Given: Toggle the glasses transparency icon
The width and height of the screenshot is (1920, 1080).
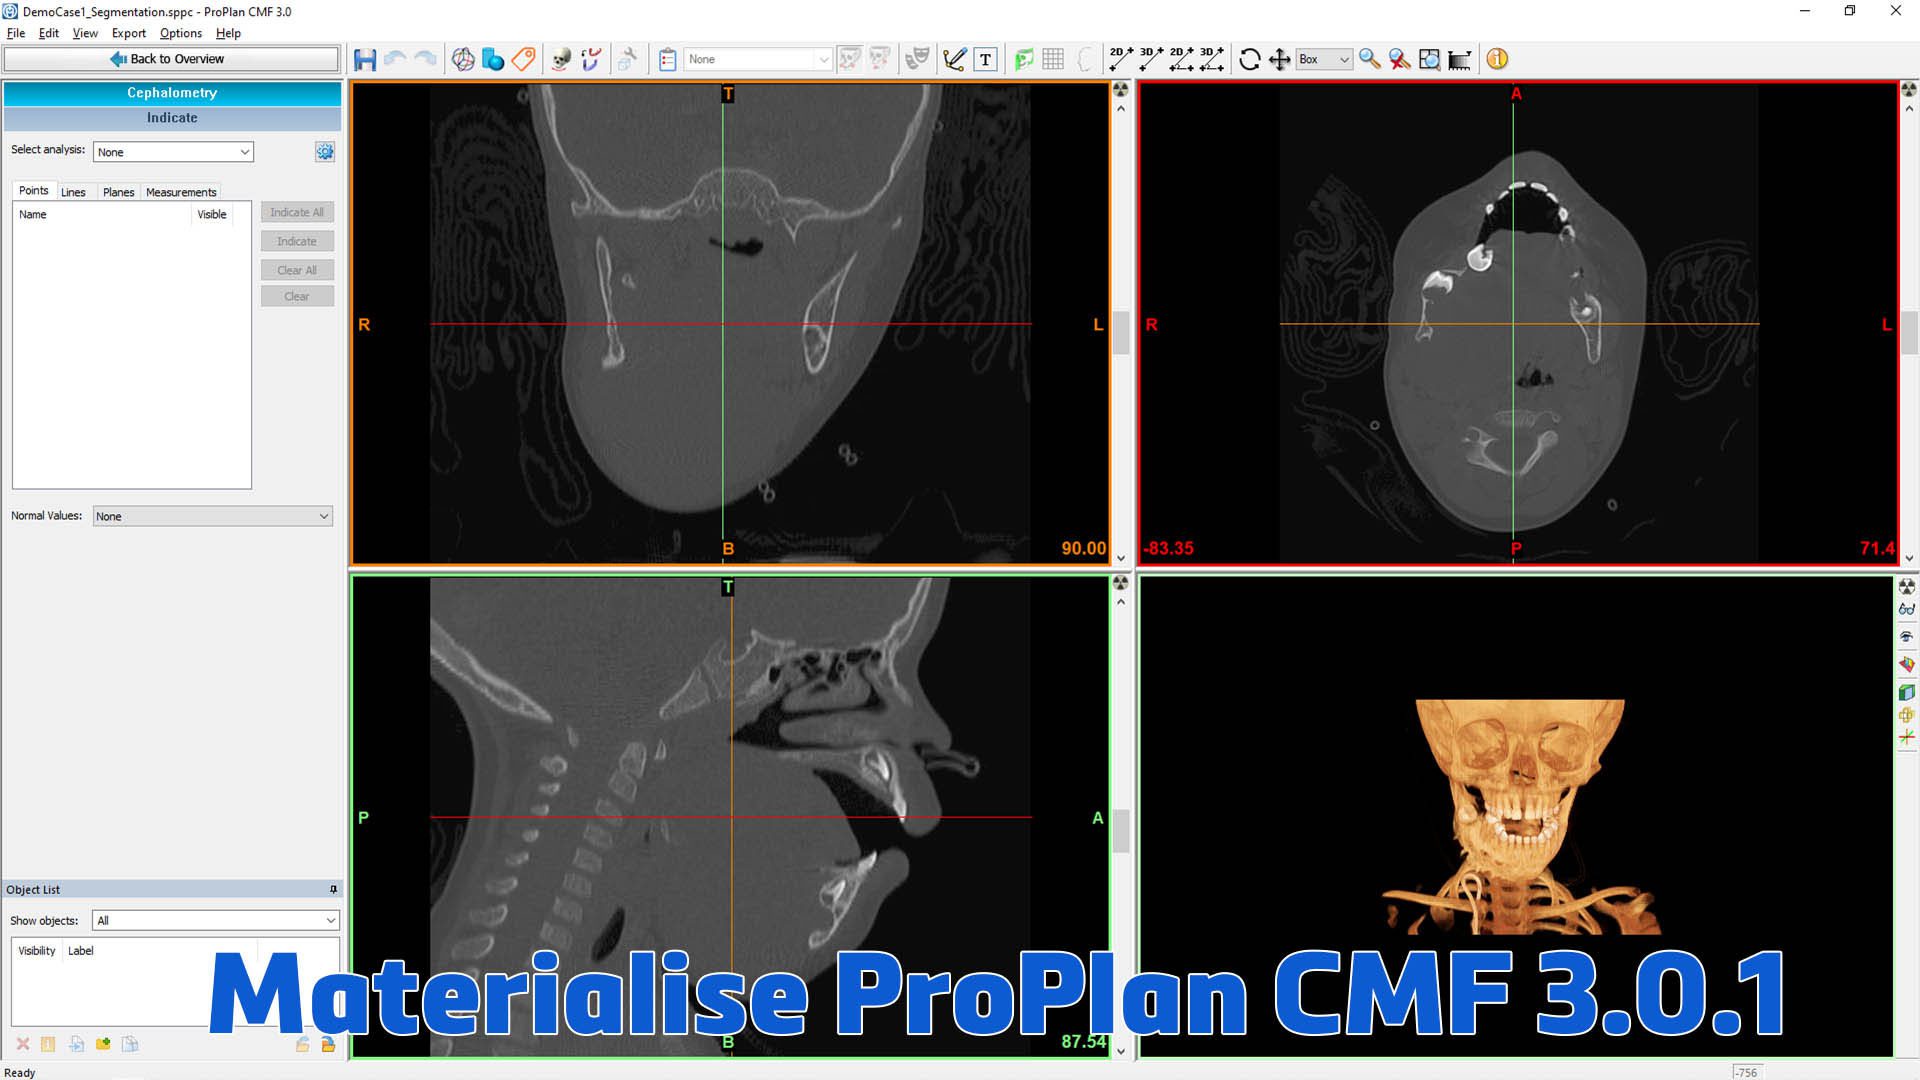Looking at the screenshot, I should click(x=1907, y=610).
